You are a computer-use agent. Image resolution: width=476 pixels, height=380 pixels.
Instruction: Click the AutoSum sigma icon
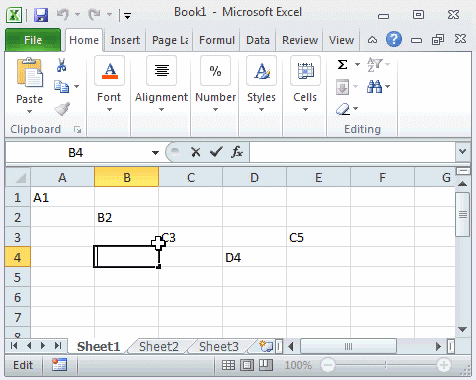pos(342,64)
